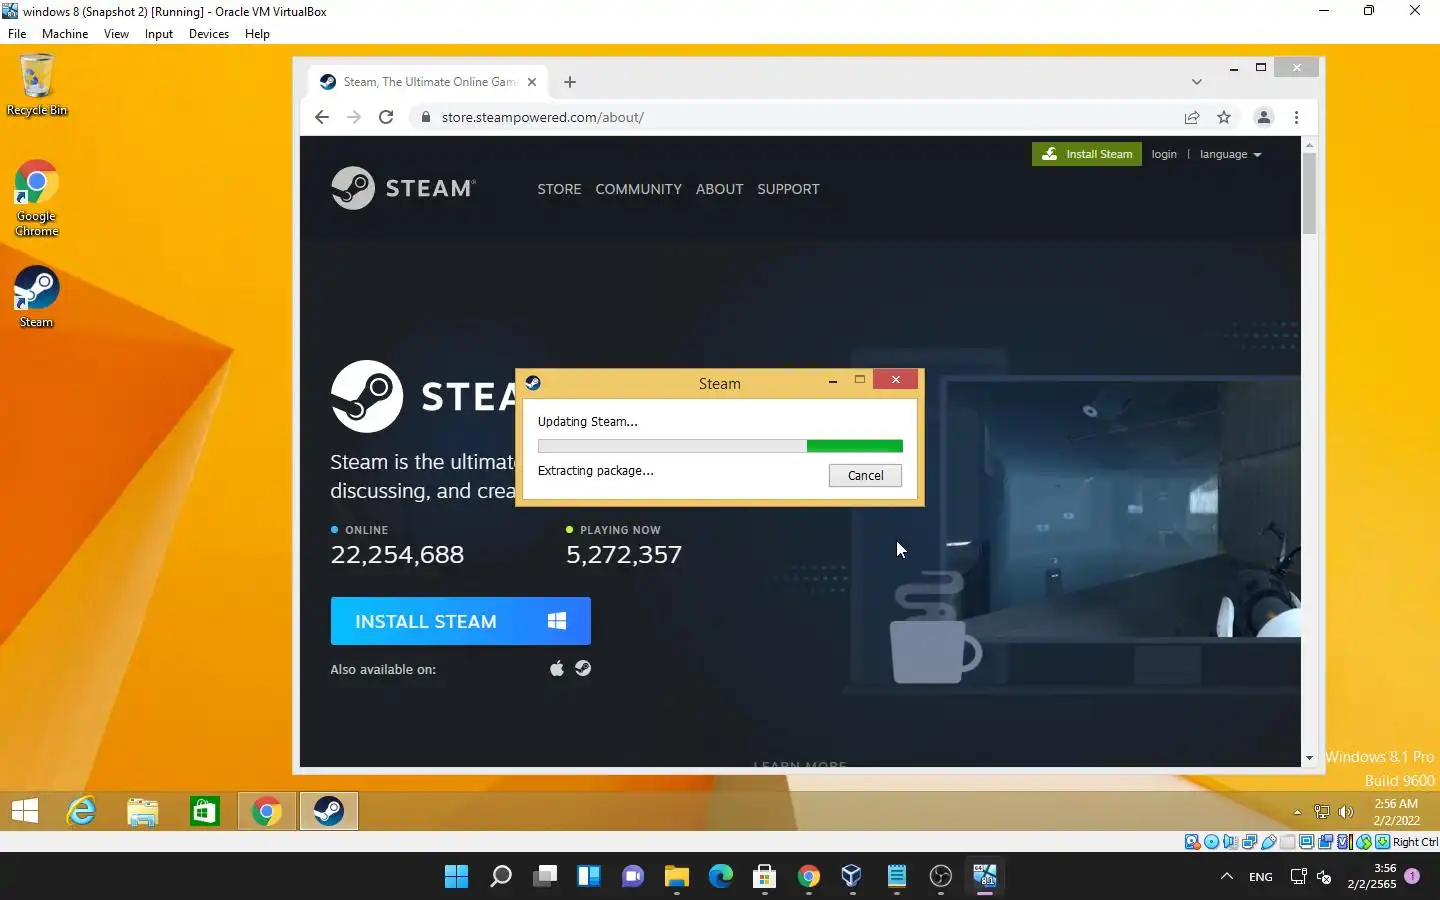Open the language dropdown on Steam page
1440x900 pixels.
click(1230, 154)
